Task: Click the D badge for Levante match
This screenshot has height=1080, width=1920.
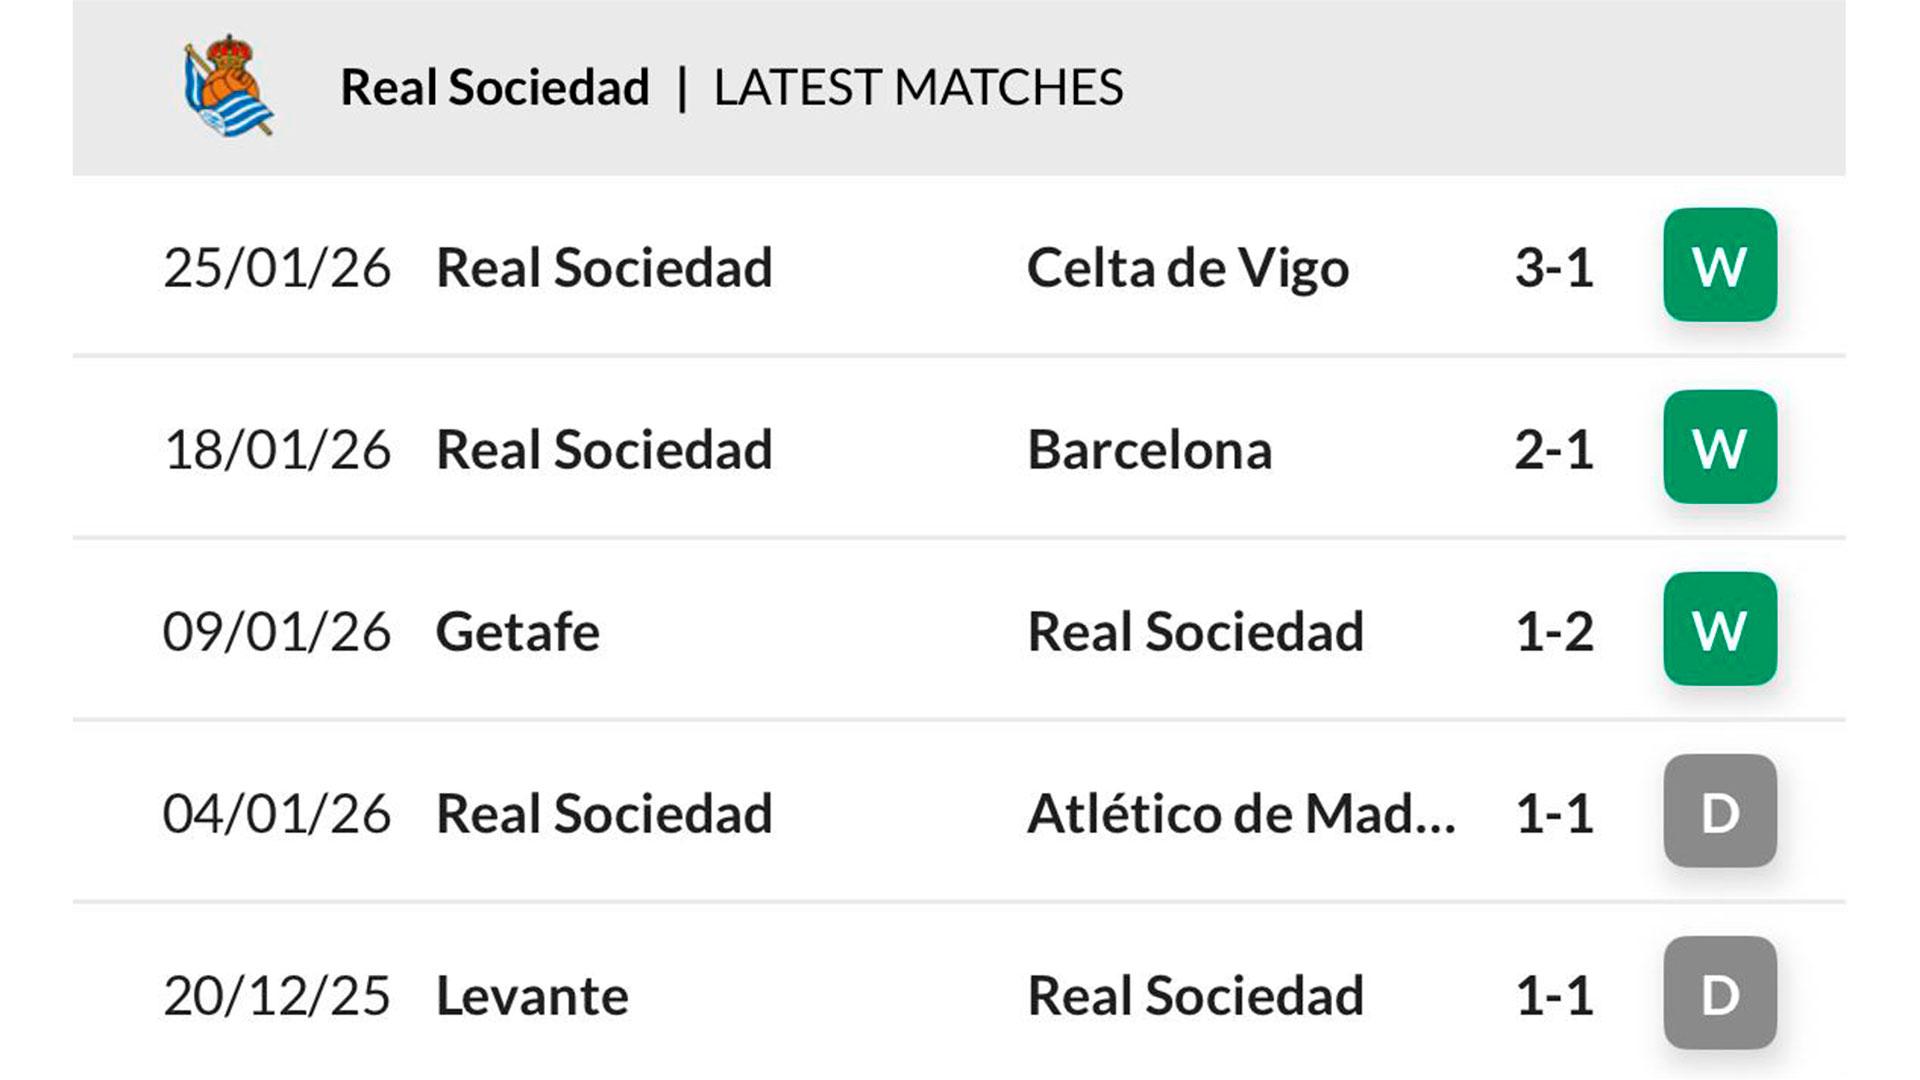Action: coord(1719,993)
